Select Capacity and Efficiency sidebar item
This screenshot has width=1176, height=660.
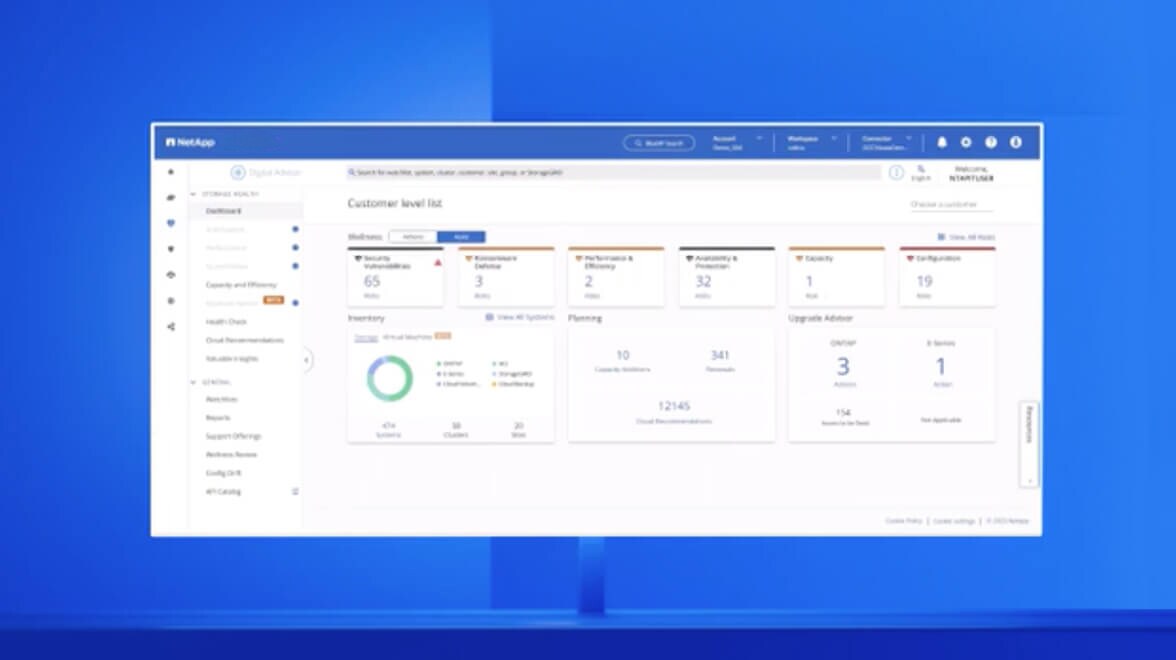[241, 285]
